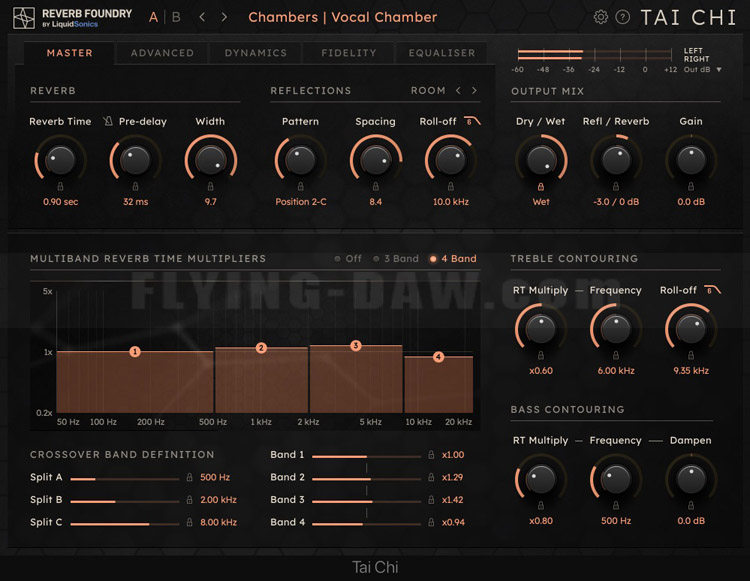Viewport: 750px width, 581px height.
Task: Lock the Split B crossover
Action: (189, 500)
